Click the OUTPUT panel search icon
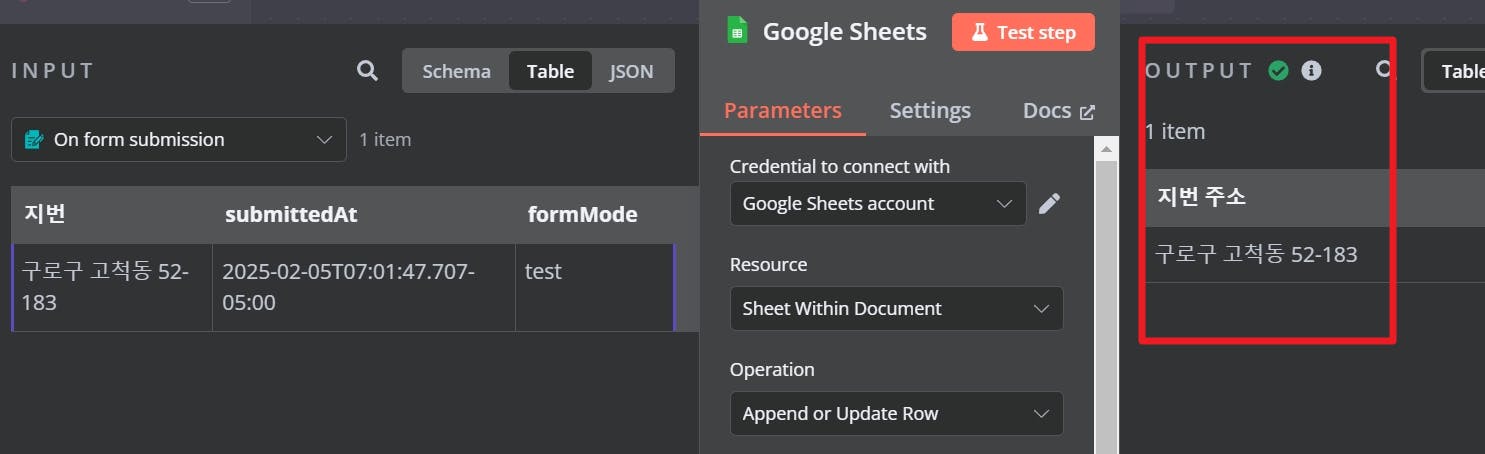This screenshot has width=1485, height=454. (x=1384, y=70)
